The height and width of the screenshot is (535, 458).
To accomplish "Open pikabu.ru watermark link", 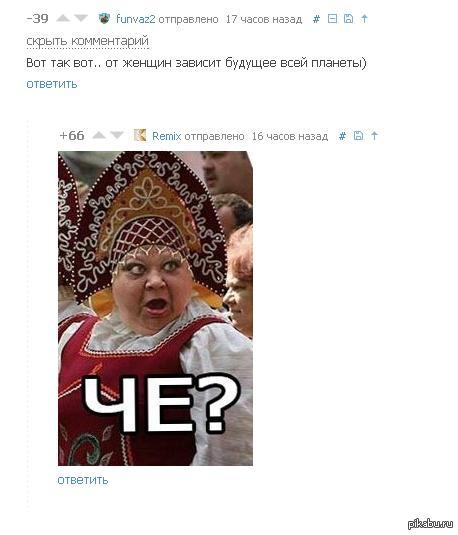I will (431, 524).
